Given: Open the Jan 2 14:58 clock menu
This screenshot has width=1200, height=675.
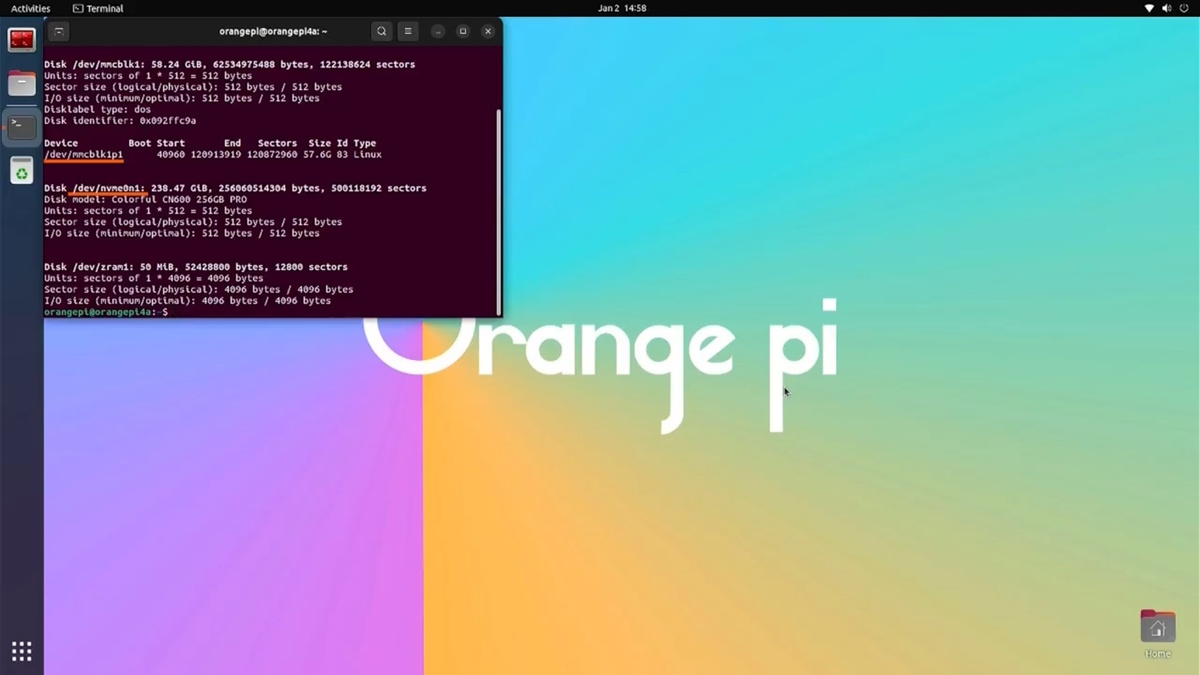Looking at the screenshot, I should 622,8.
